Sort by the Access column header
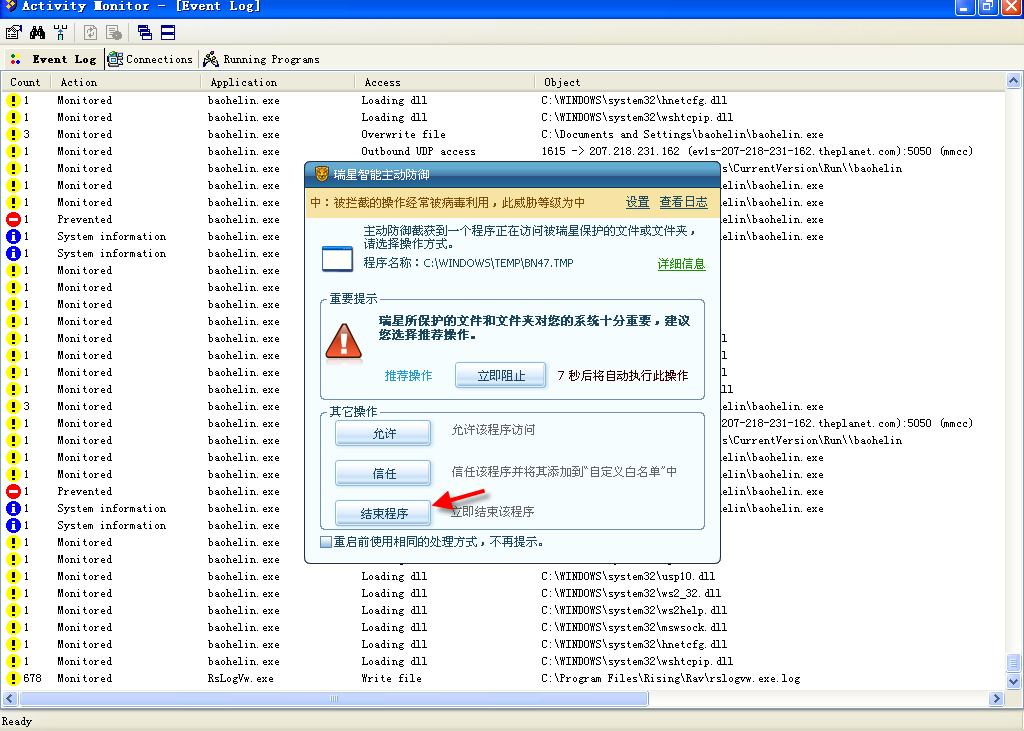1024x731 pixels. click(445, 82)
